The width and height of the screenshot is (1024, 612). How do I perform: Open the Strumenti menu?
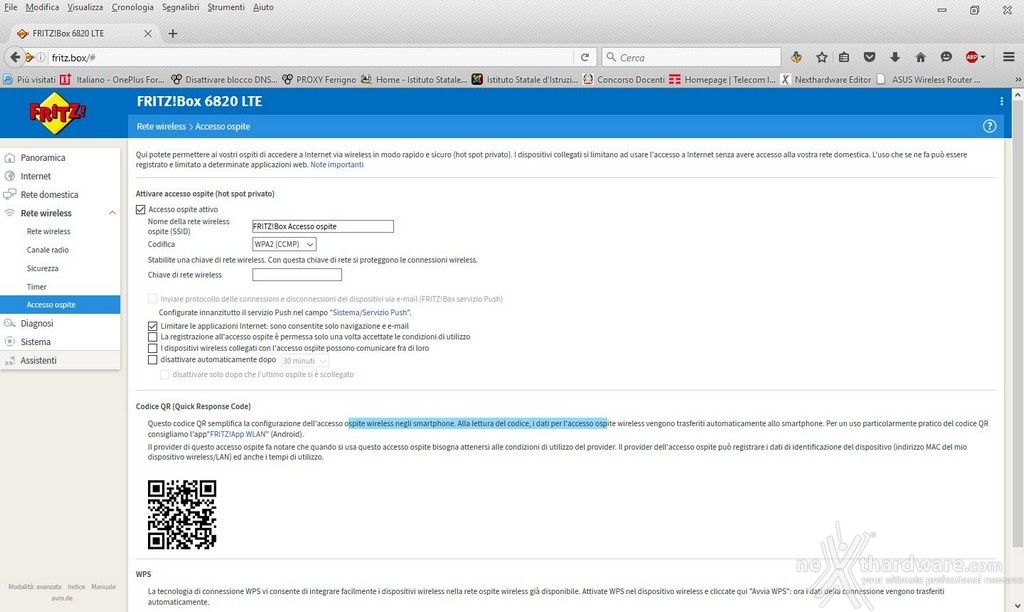tap(226, 7)
